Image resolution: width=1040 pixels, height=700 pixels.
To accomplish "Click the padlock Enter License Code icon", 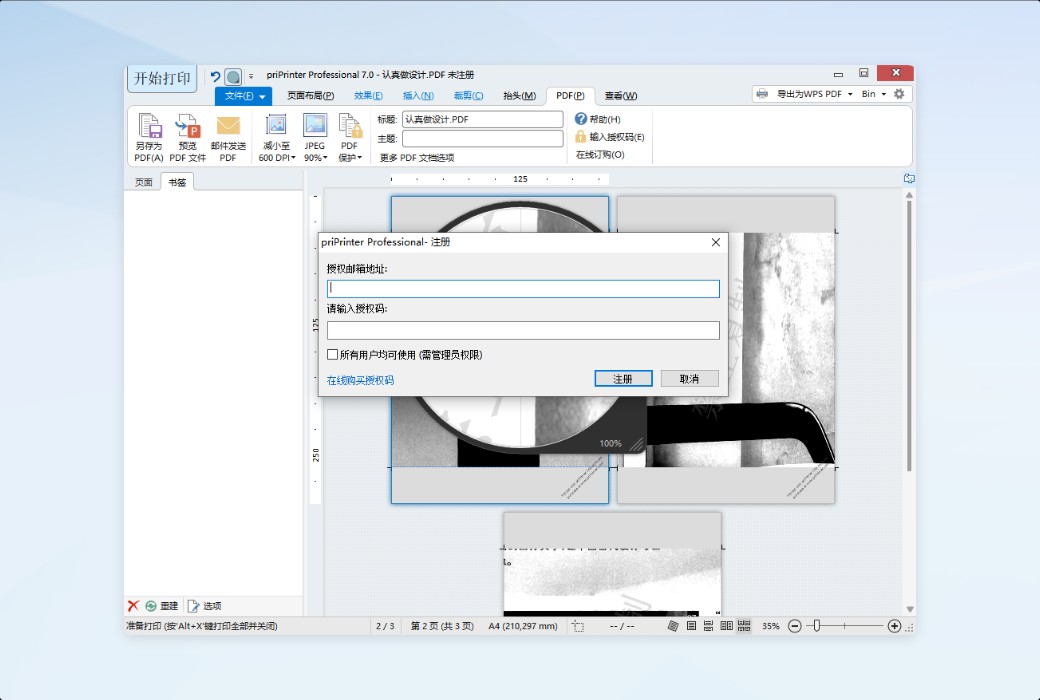I will click(x=581, y=137).
